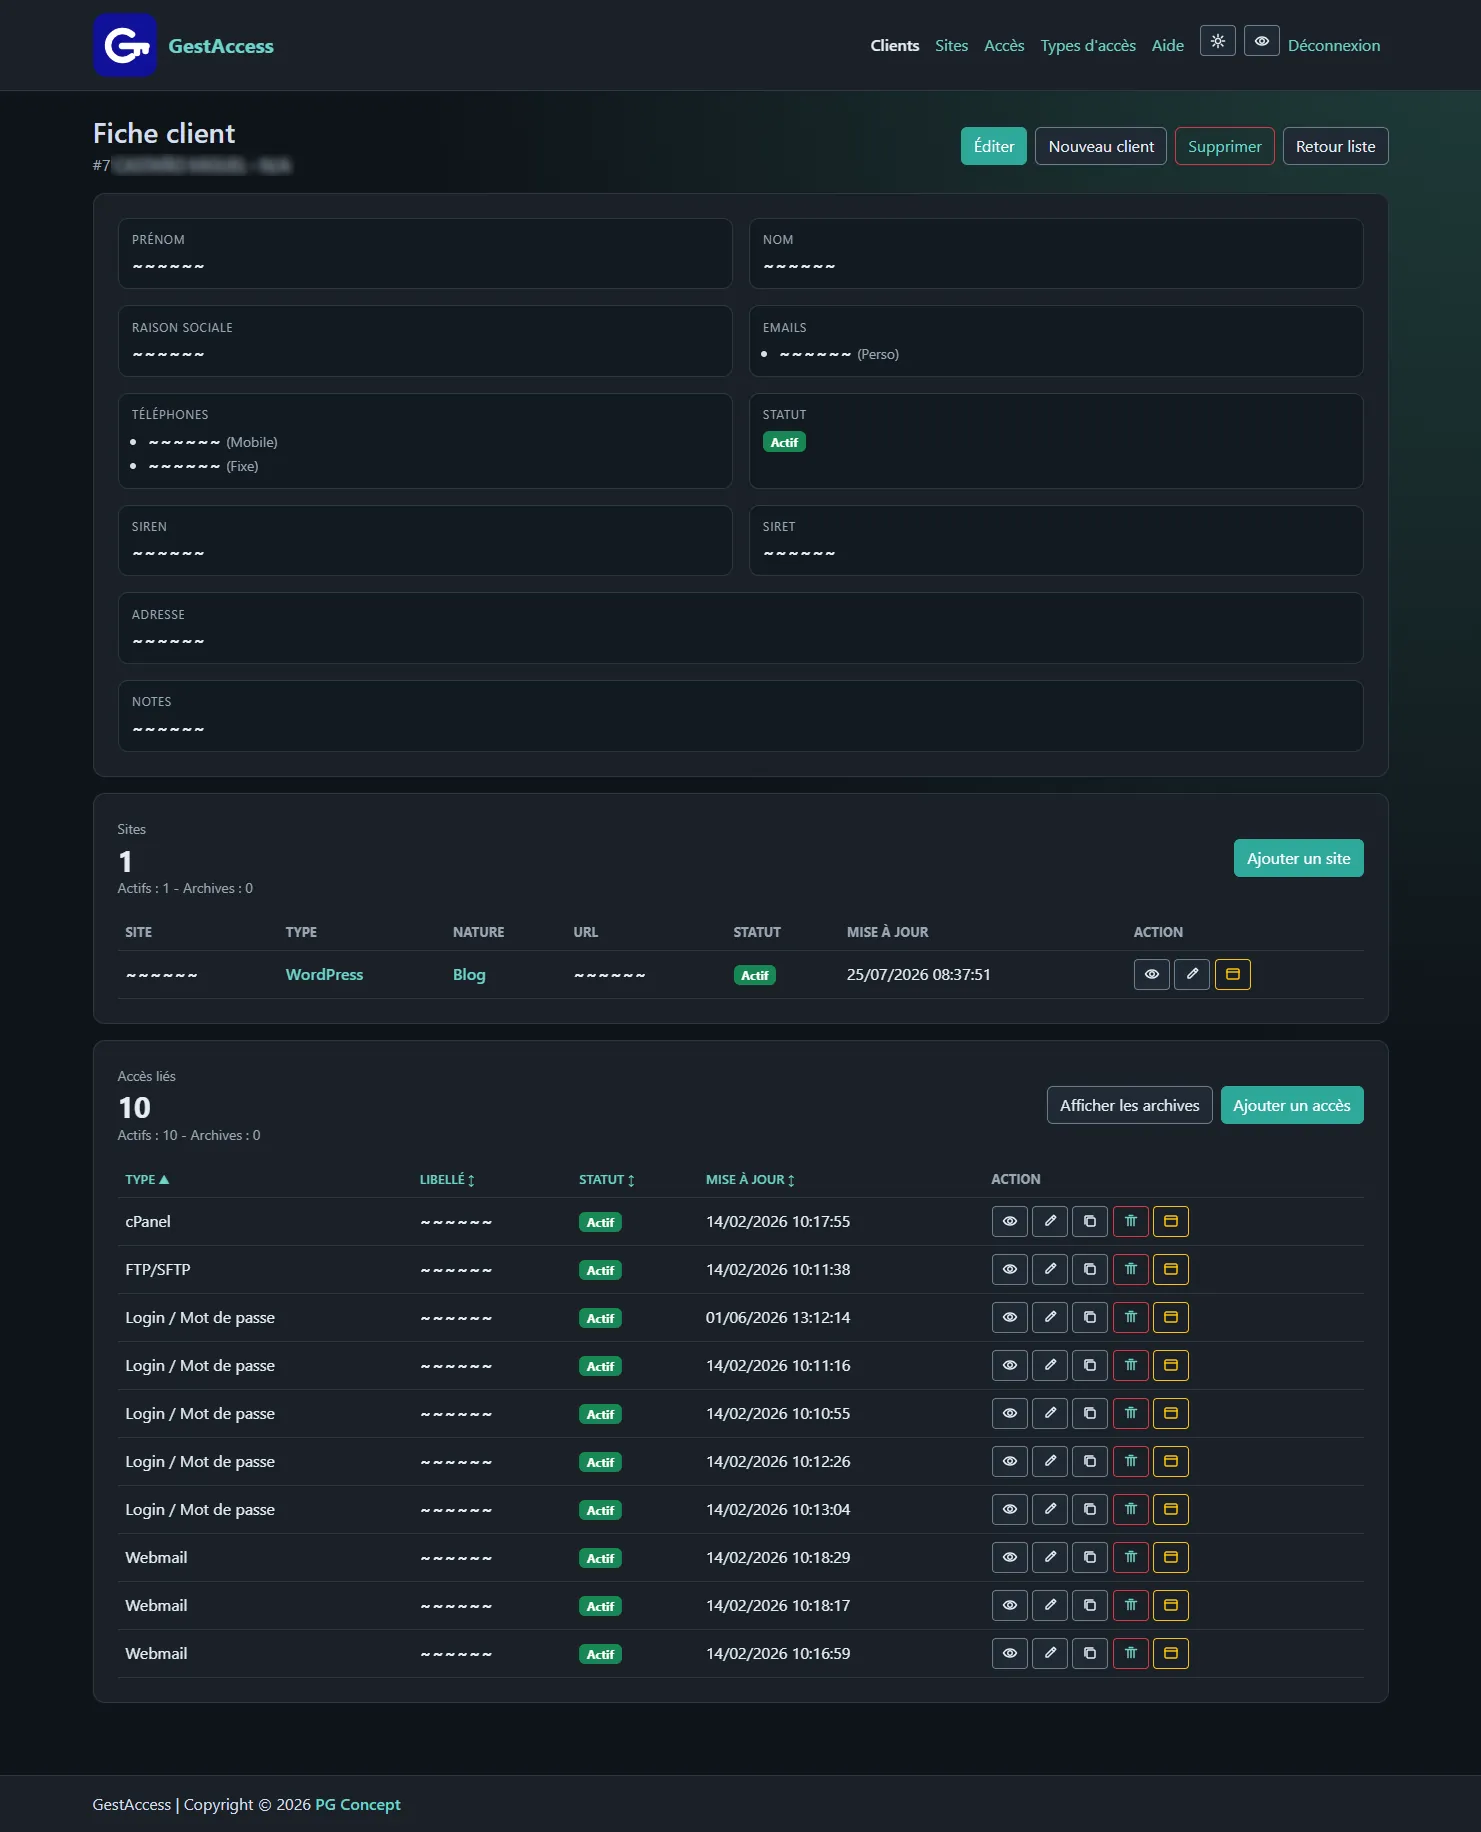1481x1832 pixels.
Task: Click the Supprimer button
Action: pos(1224,146)
